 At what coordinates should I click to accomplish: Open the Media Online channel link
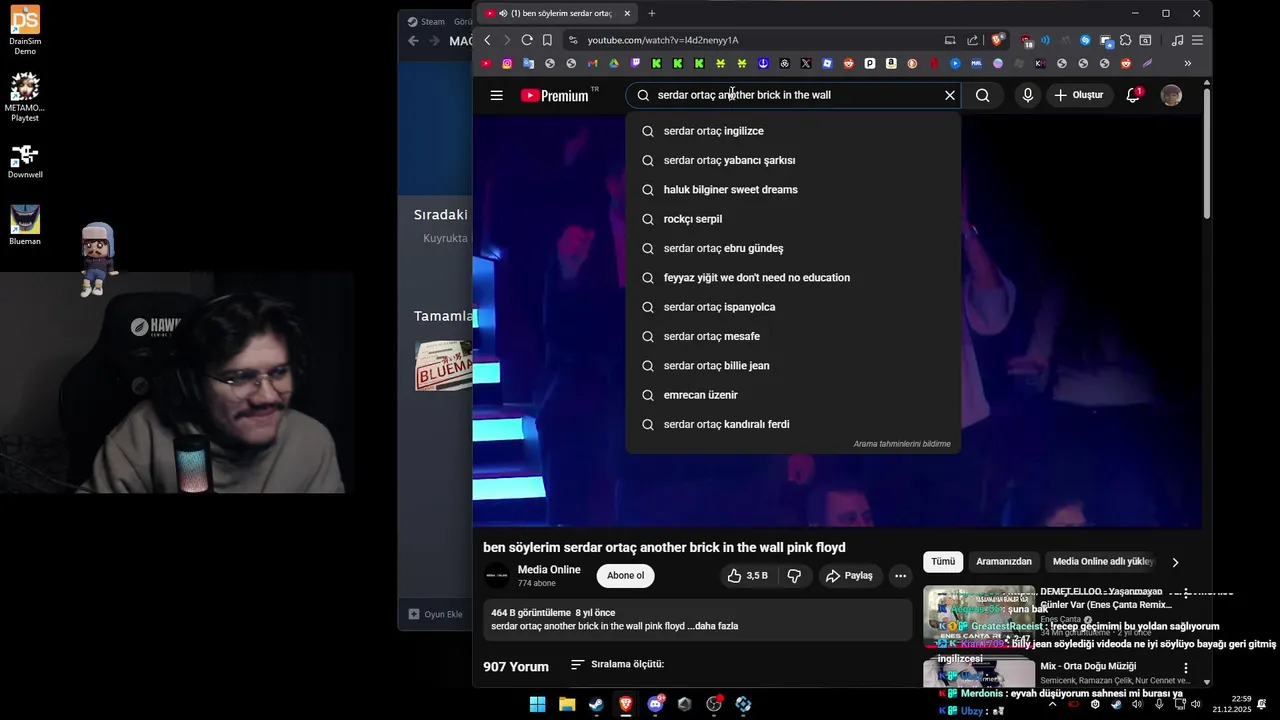pos(549,570)
